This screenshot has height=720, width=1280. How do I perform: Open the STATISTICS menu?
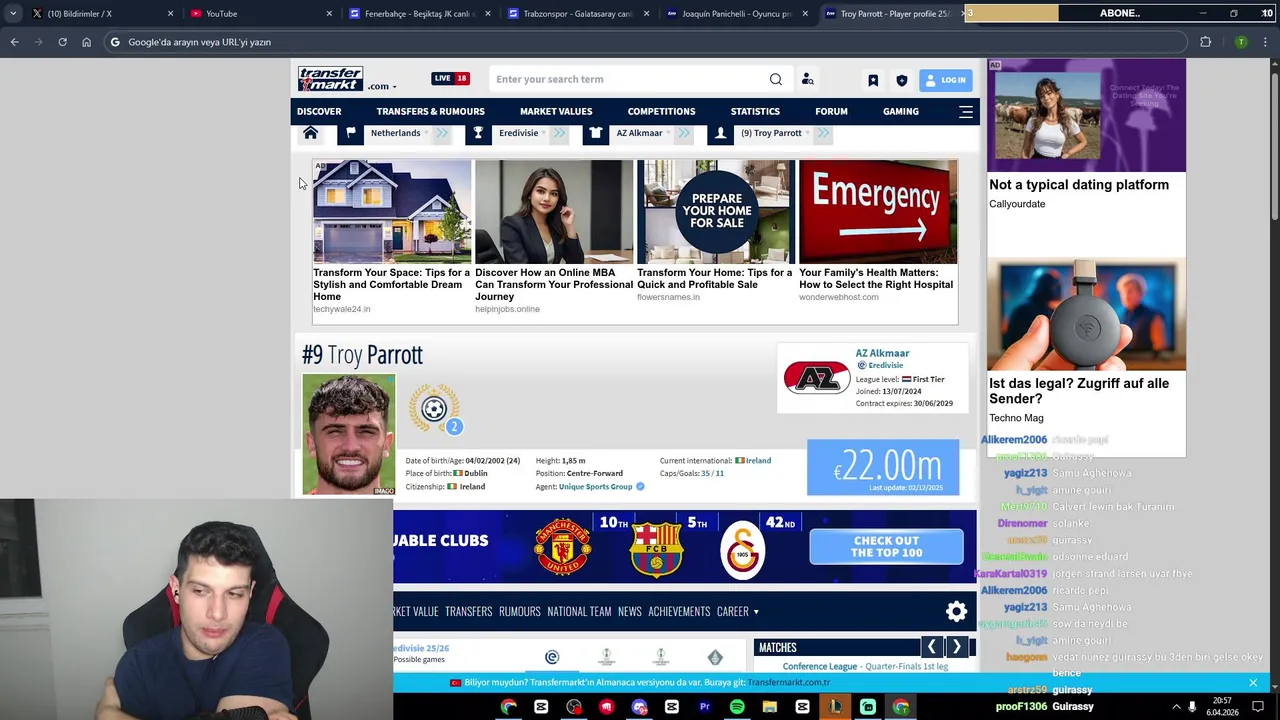point(755,111)
